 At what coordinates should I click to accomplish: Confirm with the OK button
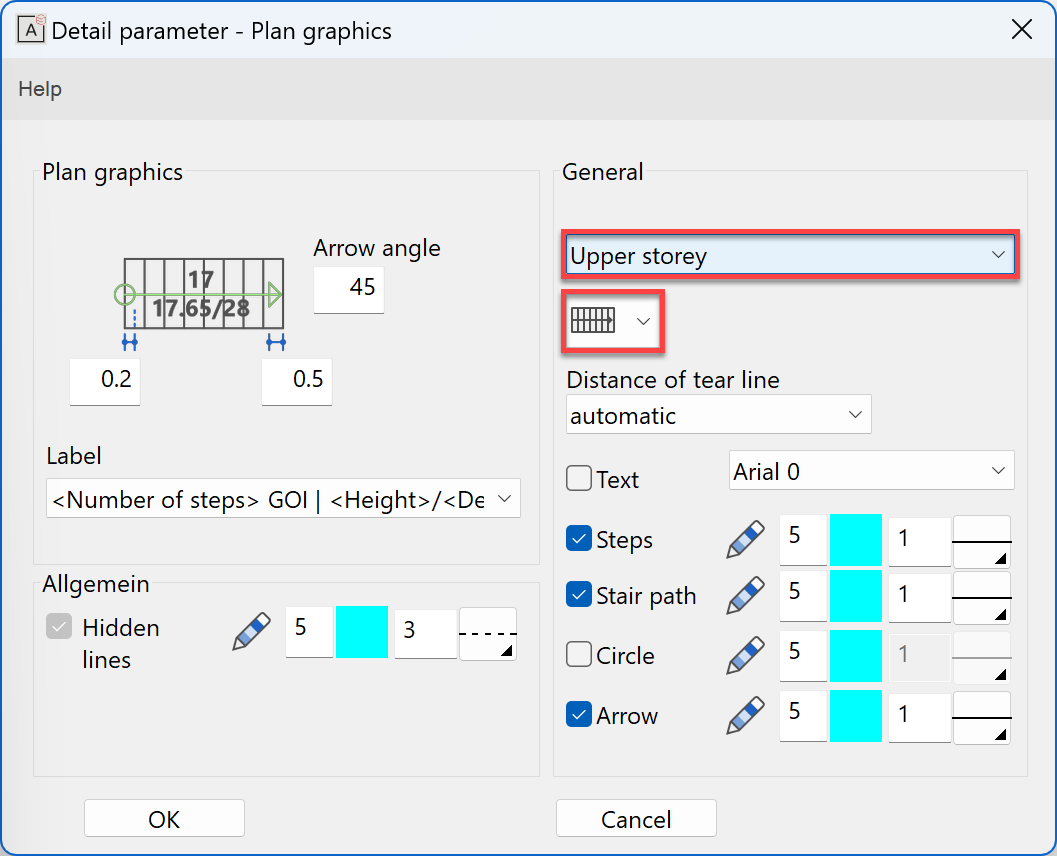tap(164, 819)
